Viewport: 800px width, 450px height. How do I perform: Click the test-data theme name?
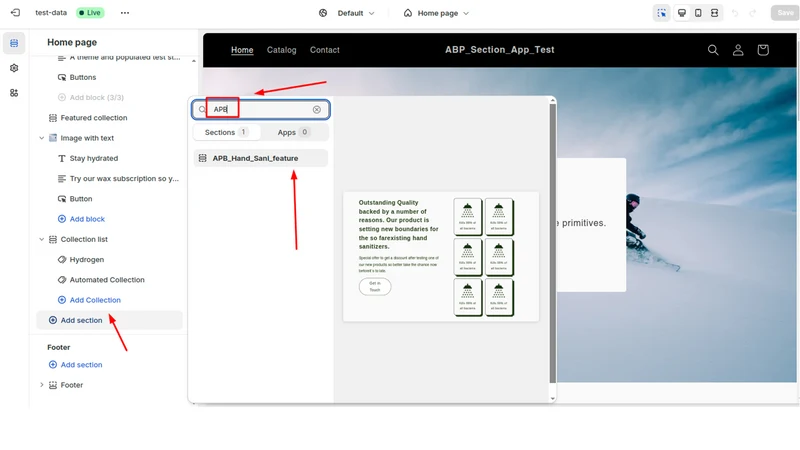pos(51,13)
